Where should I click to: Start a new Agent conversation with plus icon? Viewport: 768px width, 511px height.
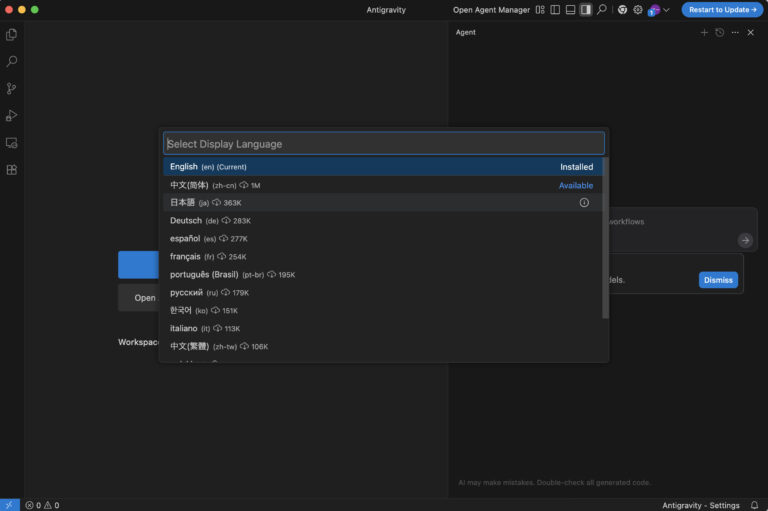point(704,32)
